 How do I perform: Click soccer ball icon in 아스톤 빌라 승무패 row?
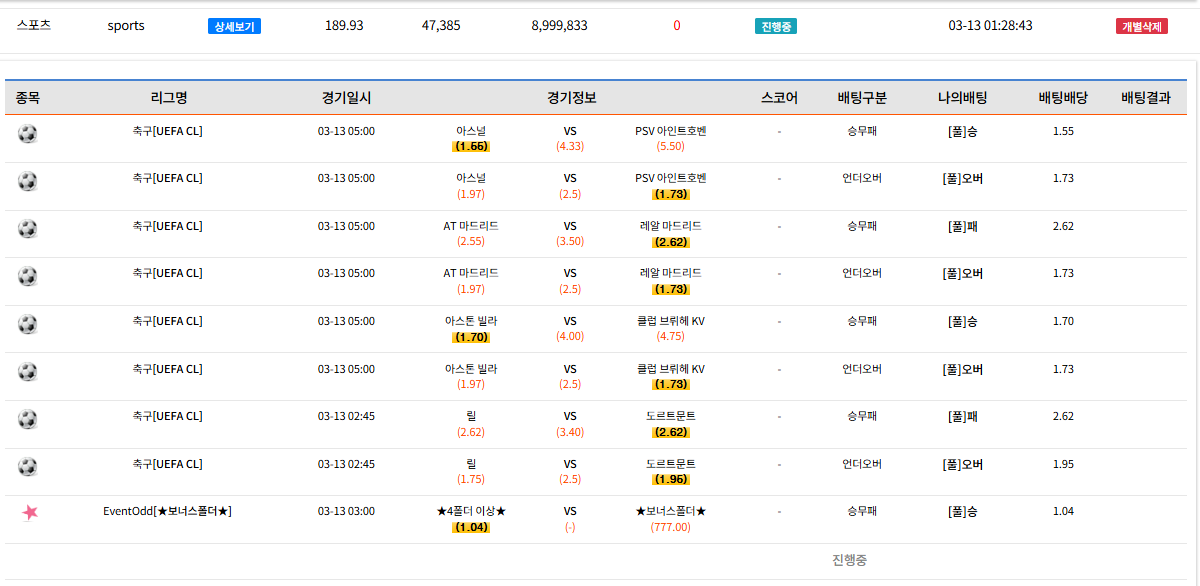click(27, 324)
